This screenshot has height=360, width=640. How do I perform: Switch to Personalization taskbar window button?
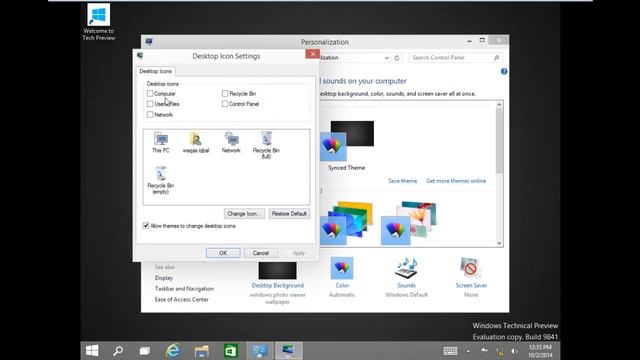click(x=289, y=351)
